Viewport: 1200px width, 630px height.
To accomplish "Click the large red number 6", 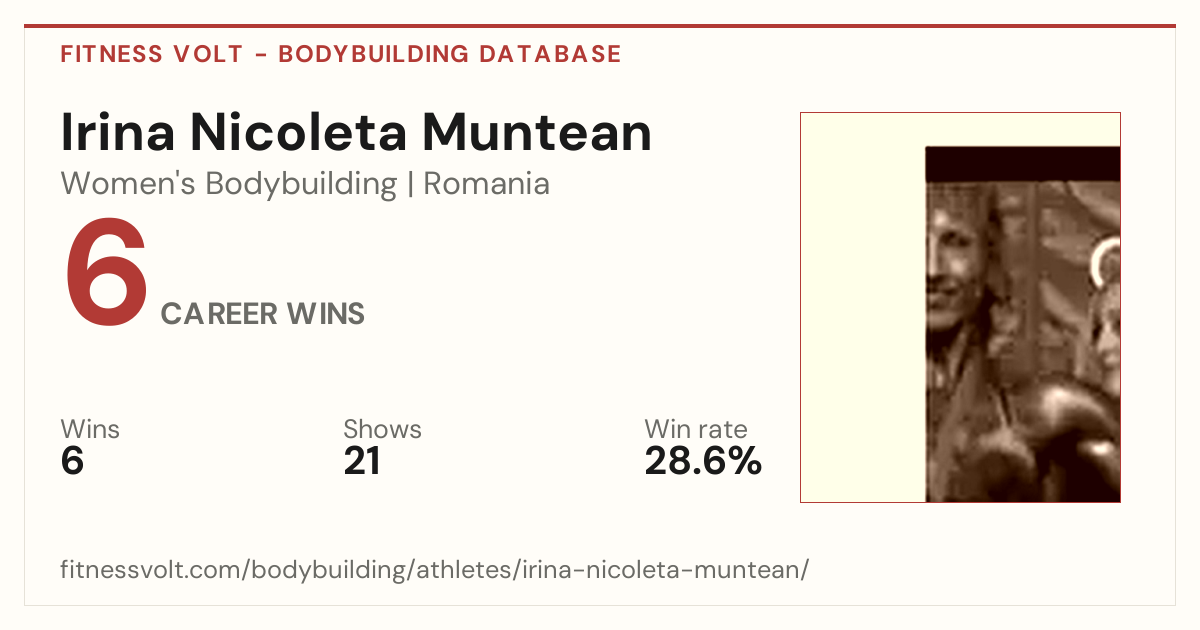I will pos(106,274).
